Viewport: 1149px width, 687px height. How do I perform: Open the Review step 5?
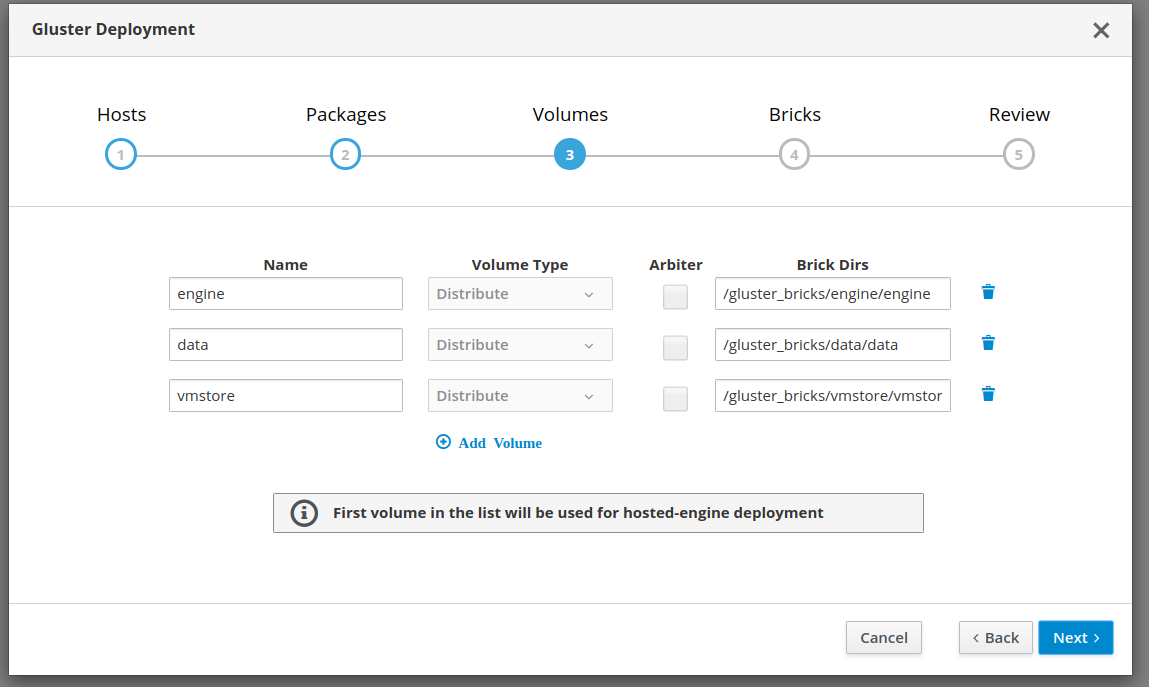point(1018,155)
